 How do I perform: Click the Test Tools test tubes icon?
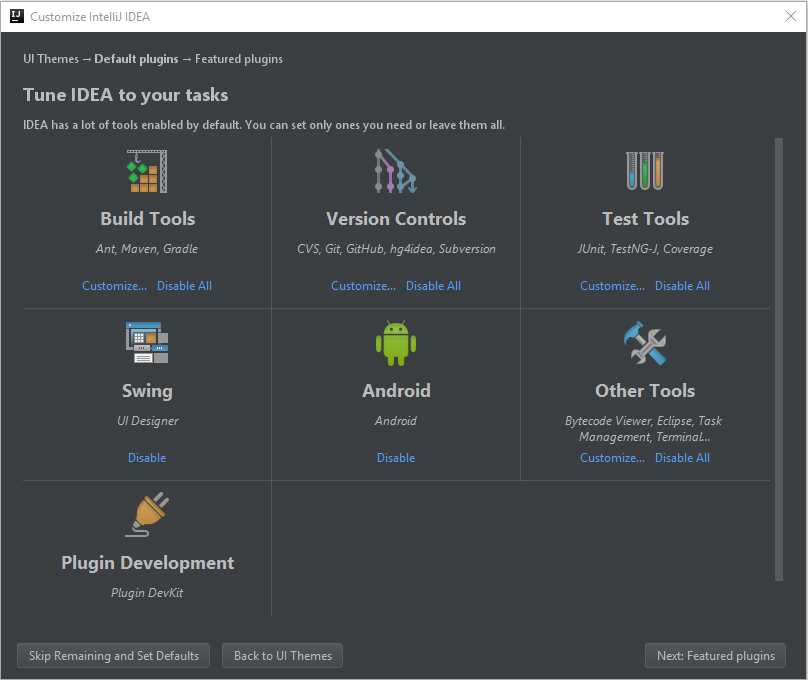coord(644,170)
